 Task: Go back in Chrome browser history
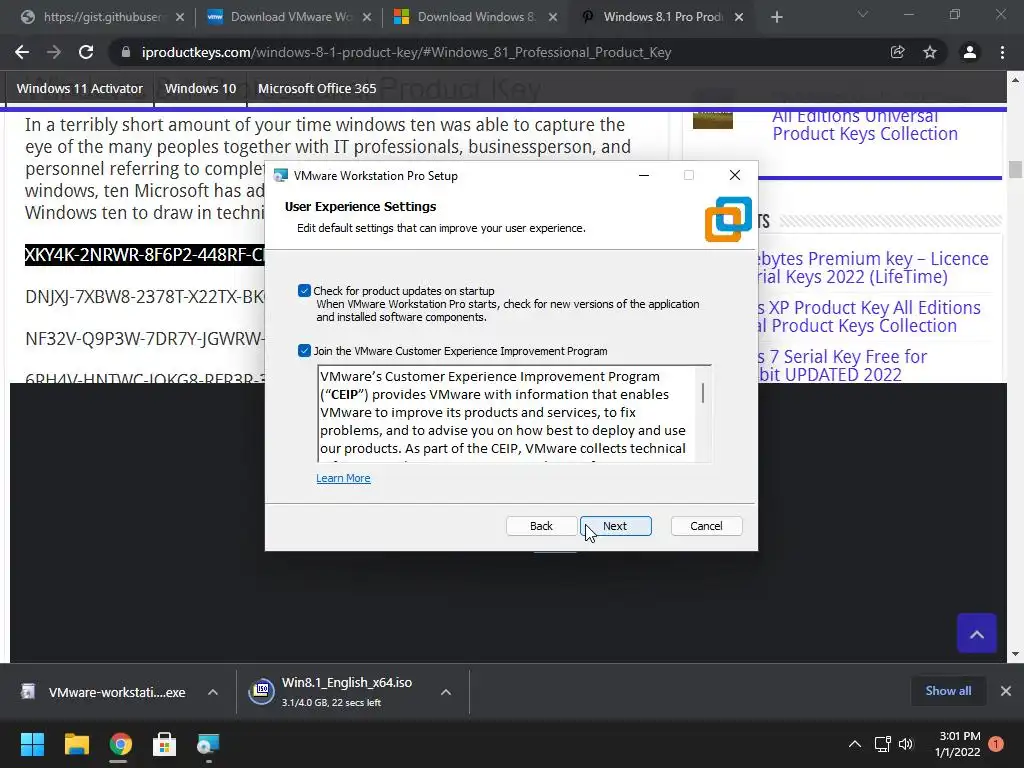(x=22, y=52)
